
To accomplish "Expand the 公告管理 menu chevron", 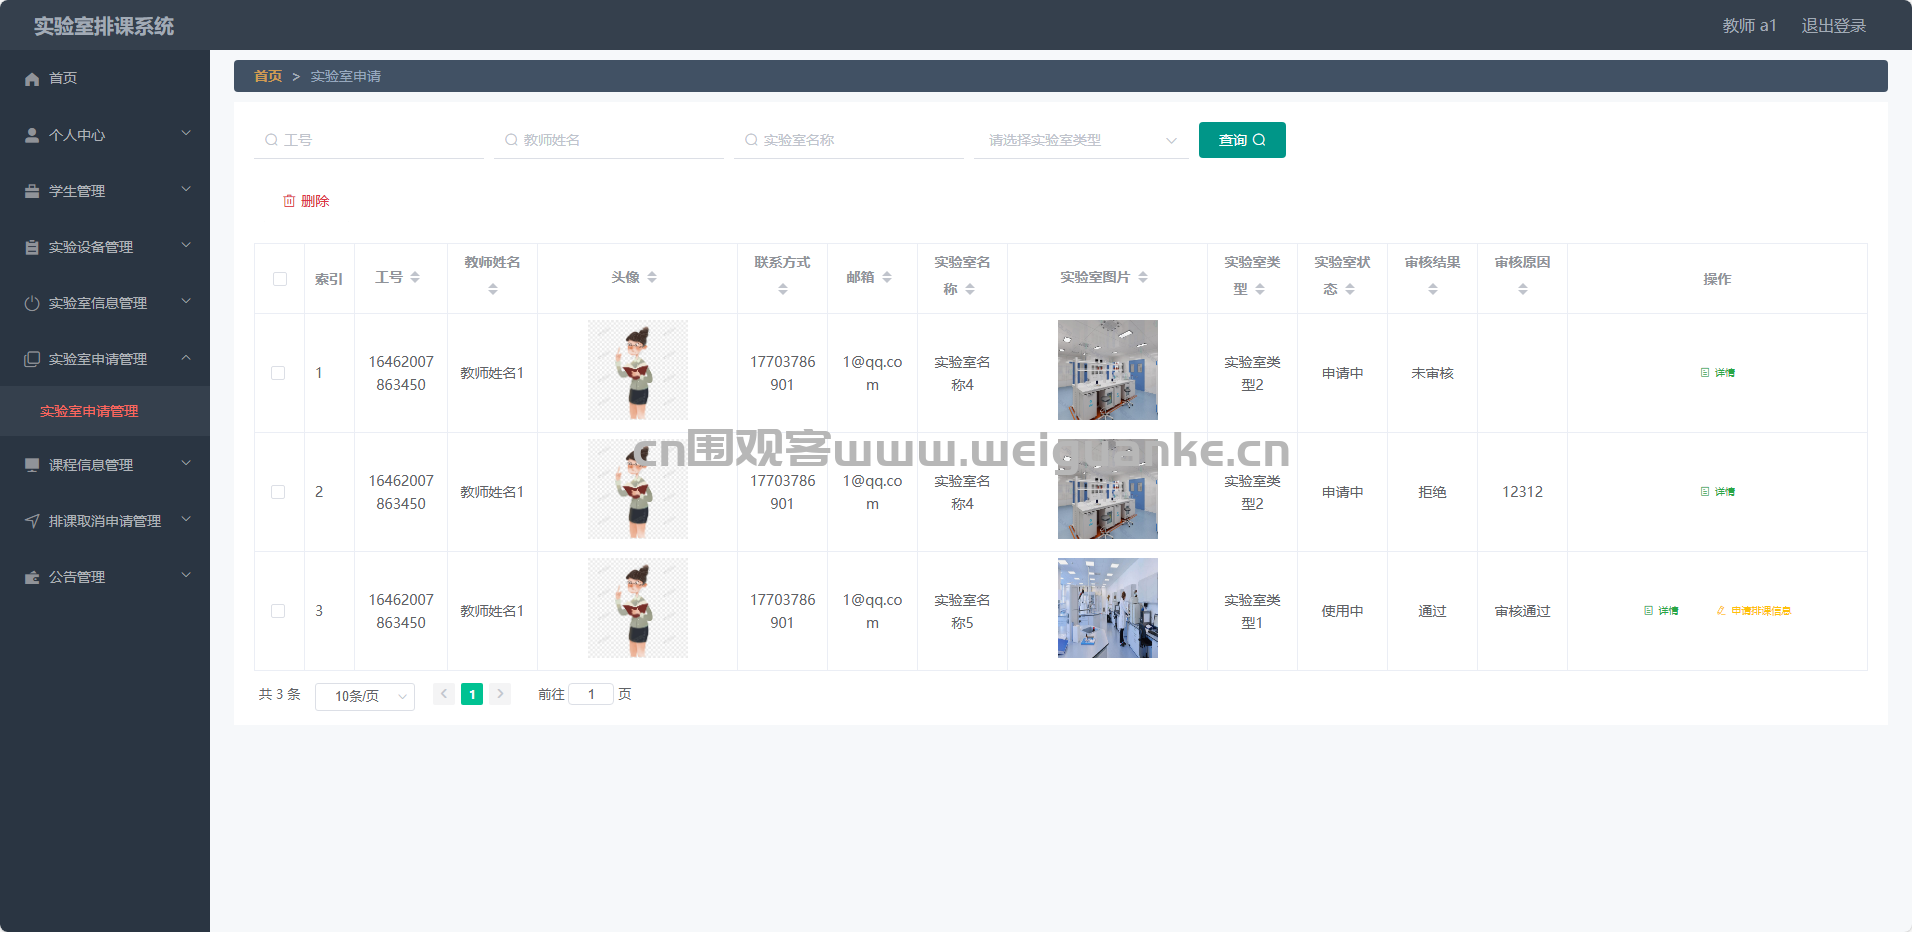I will click(x=186, y=575).
